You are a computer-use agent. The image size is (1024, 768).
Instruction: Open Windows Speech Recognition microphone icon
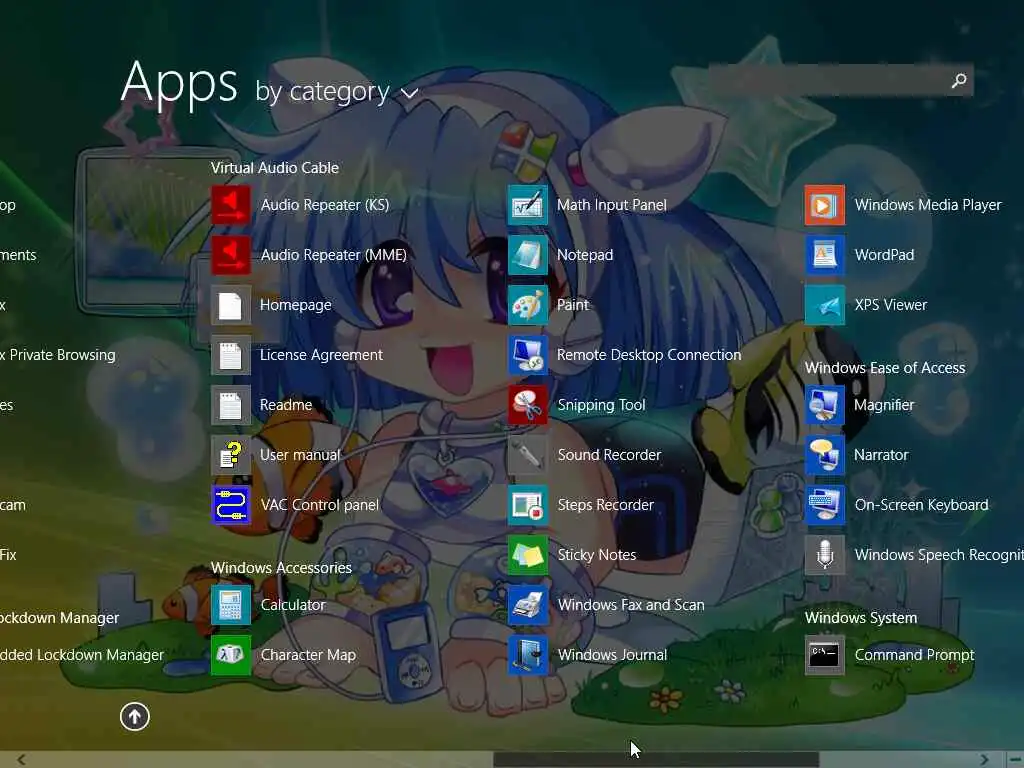pos(825,555)
